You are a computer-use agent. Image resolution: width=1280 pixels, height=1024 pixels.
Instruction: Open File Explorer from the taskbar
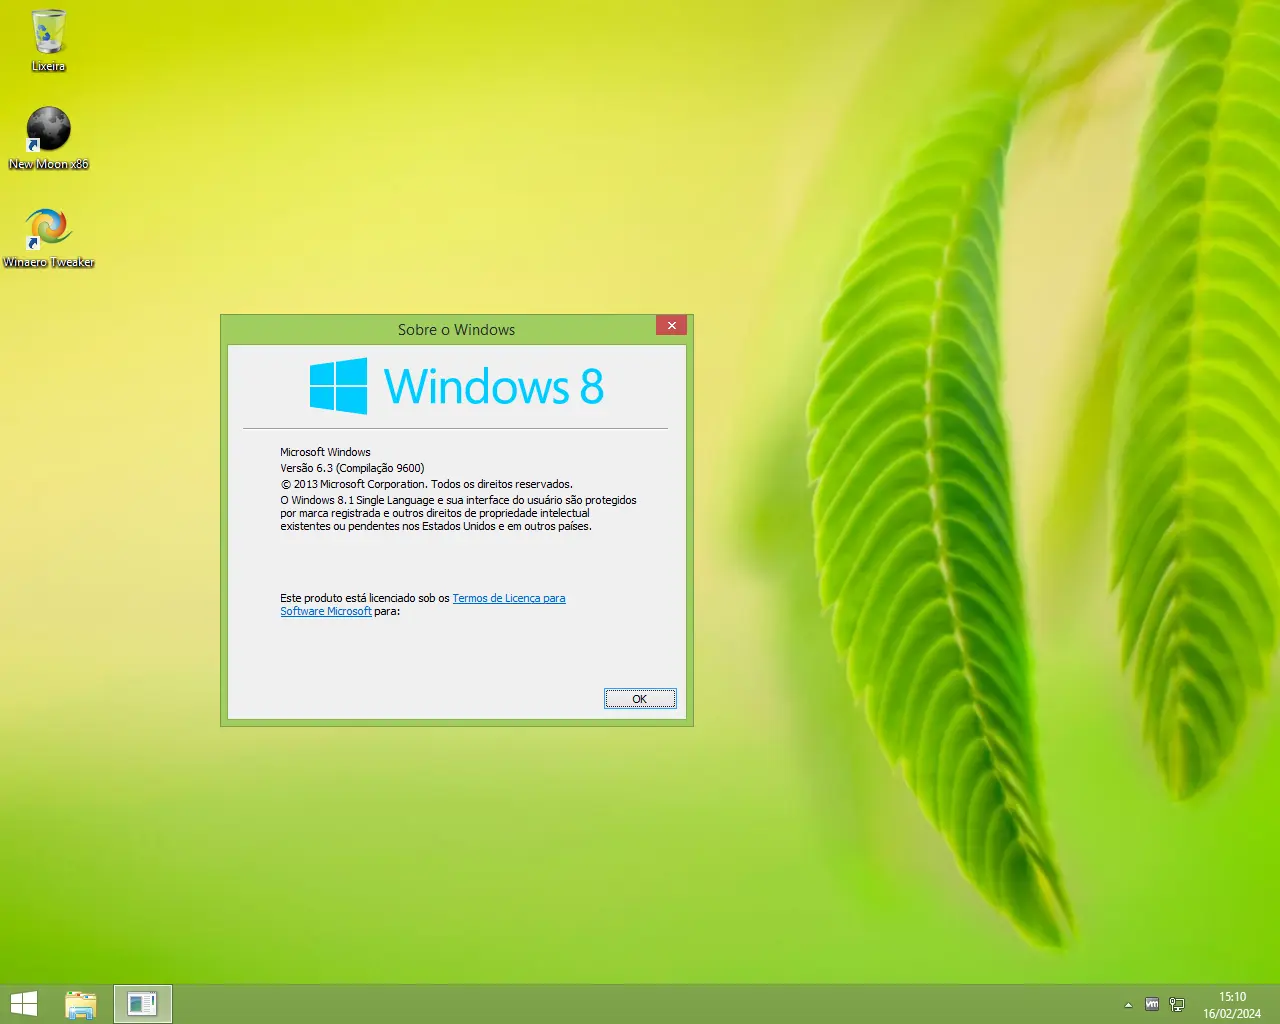(81, 1004)
